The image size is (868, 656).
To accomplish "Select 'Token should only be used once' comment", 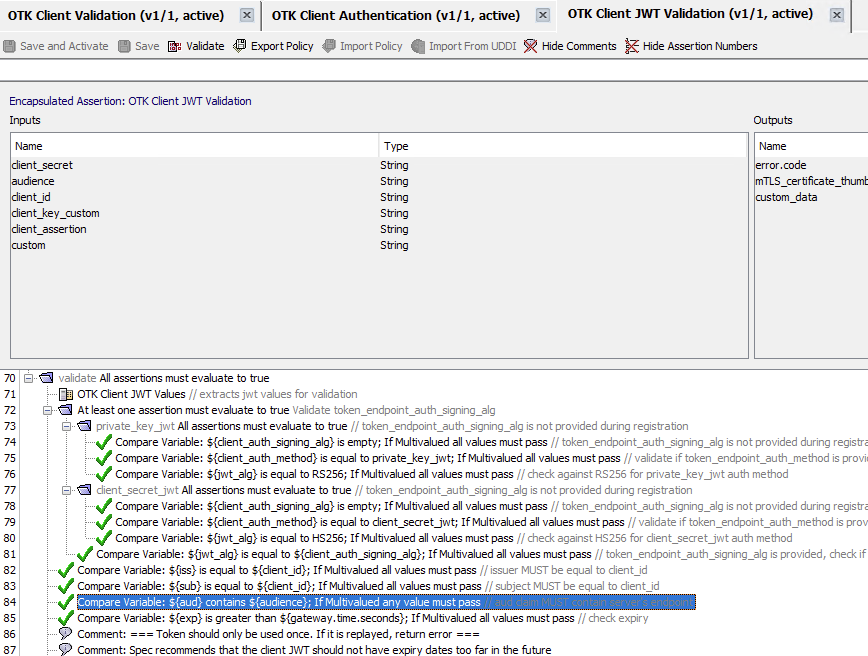I will pyautogui.click(x=278, y=634).
